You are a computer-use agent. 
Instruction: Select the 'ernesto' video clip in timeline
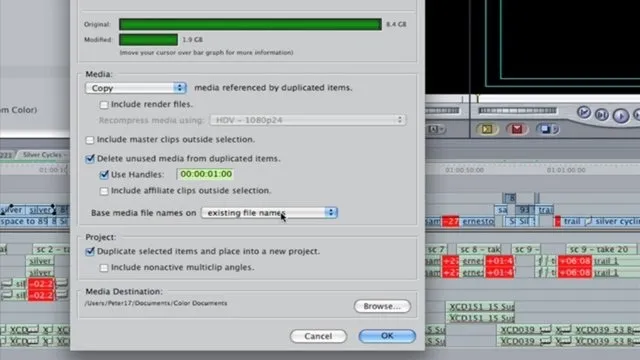477,222
